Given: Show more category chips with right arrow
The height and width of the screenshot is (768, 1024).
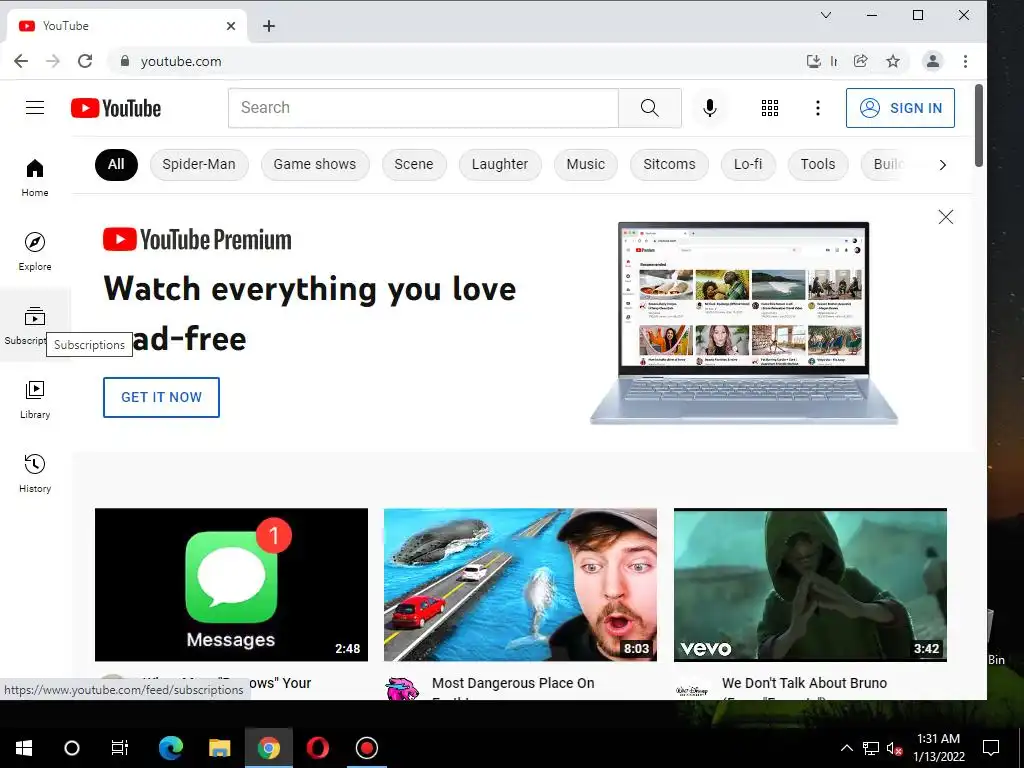Looking at the screenshot, I should pos(942,165).
